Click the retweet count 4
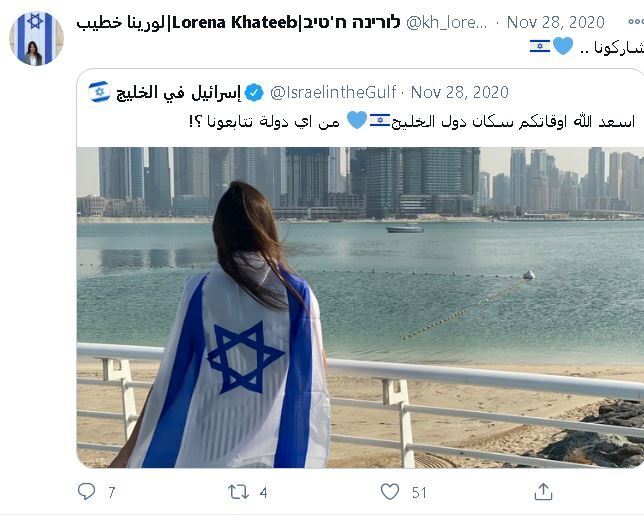This screenshot has height=517, width=644. pyautogui.click(x=264, y=492)
